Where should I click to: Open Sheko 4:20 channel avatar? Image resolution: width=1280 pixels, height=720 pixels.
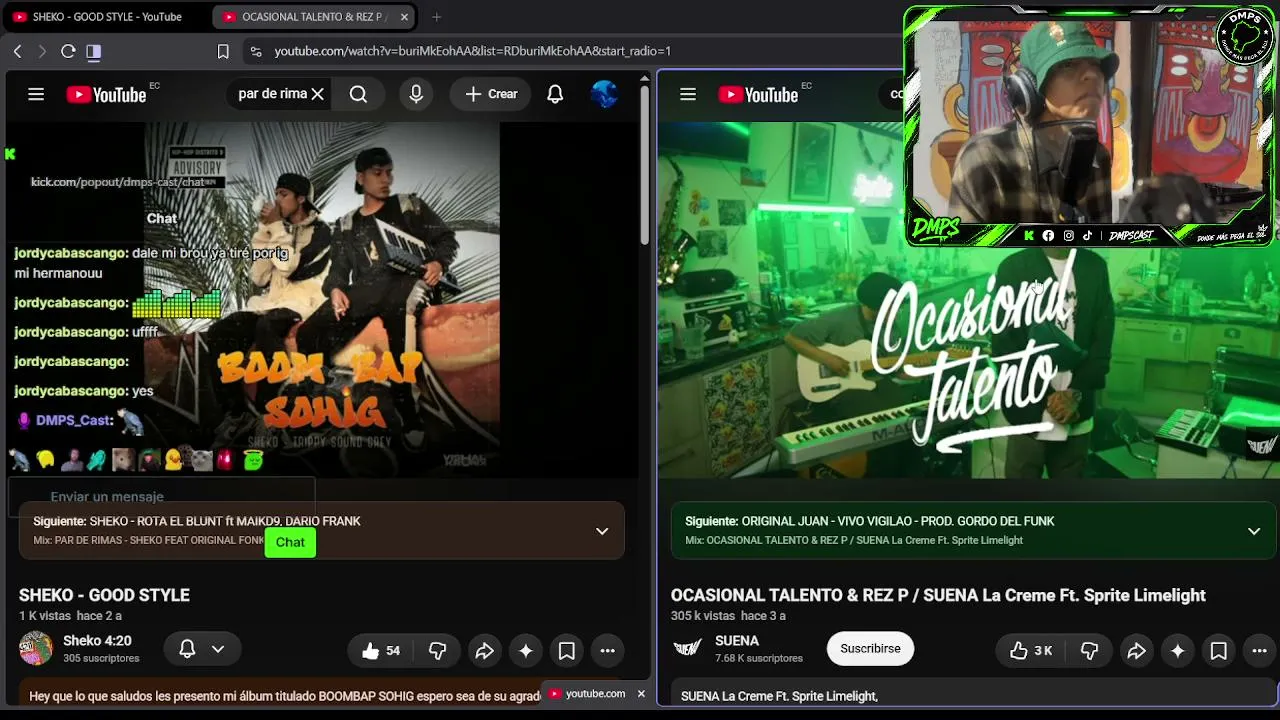36,649
